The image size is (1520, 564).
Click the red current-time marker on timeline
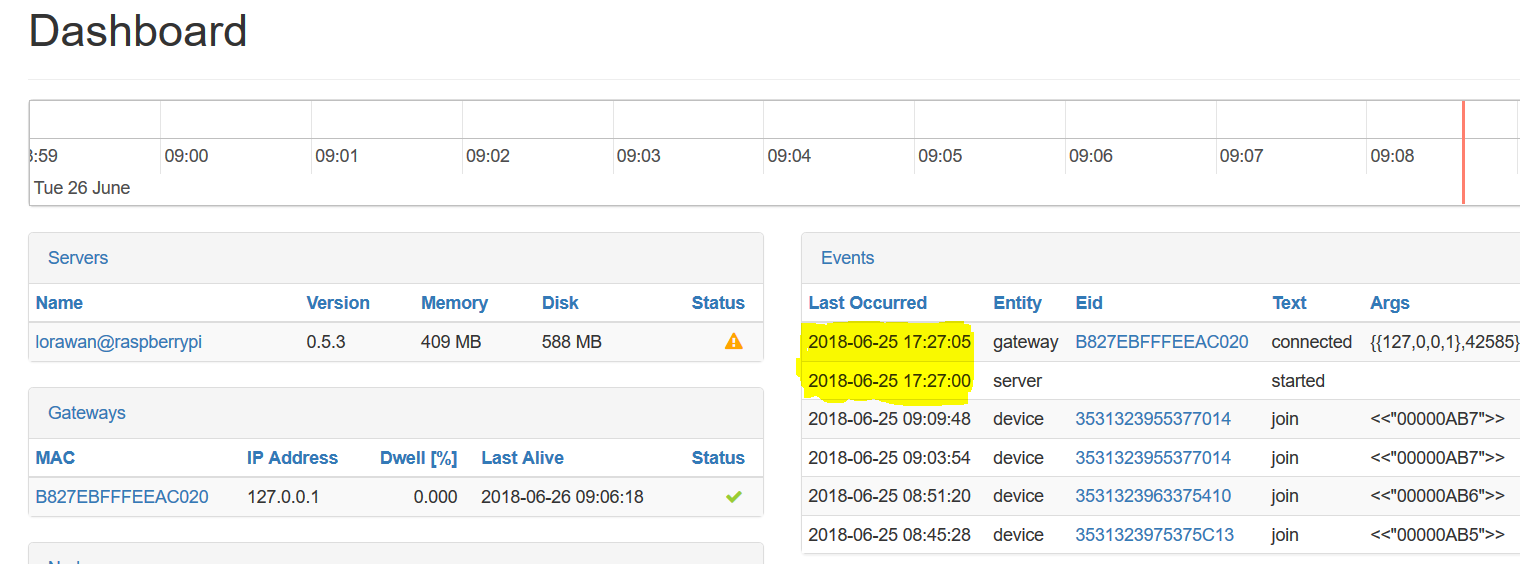pos(1463,152)
